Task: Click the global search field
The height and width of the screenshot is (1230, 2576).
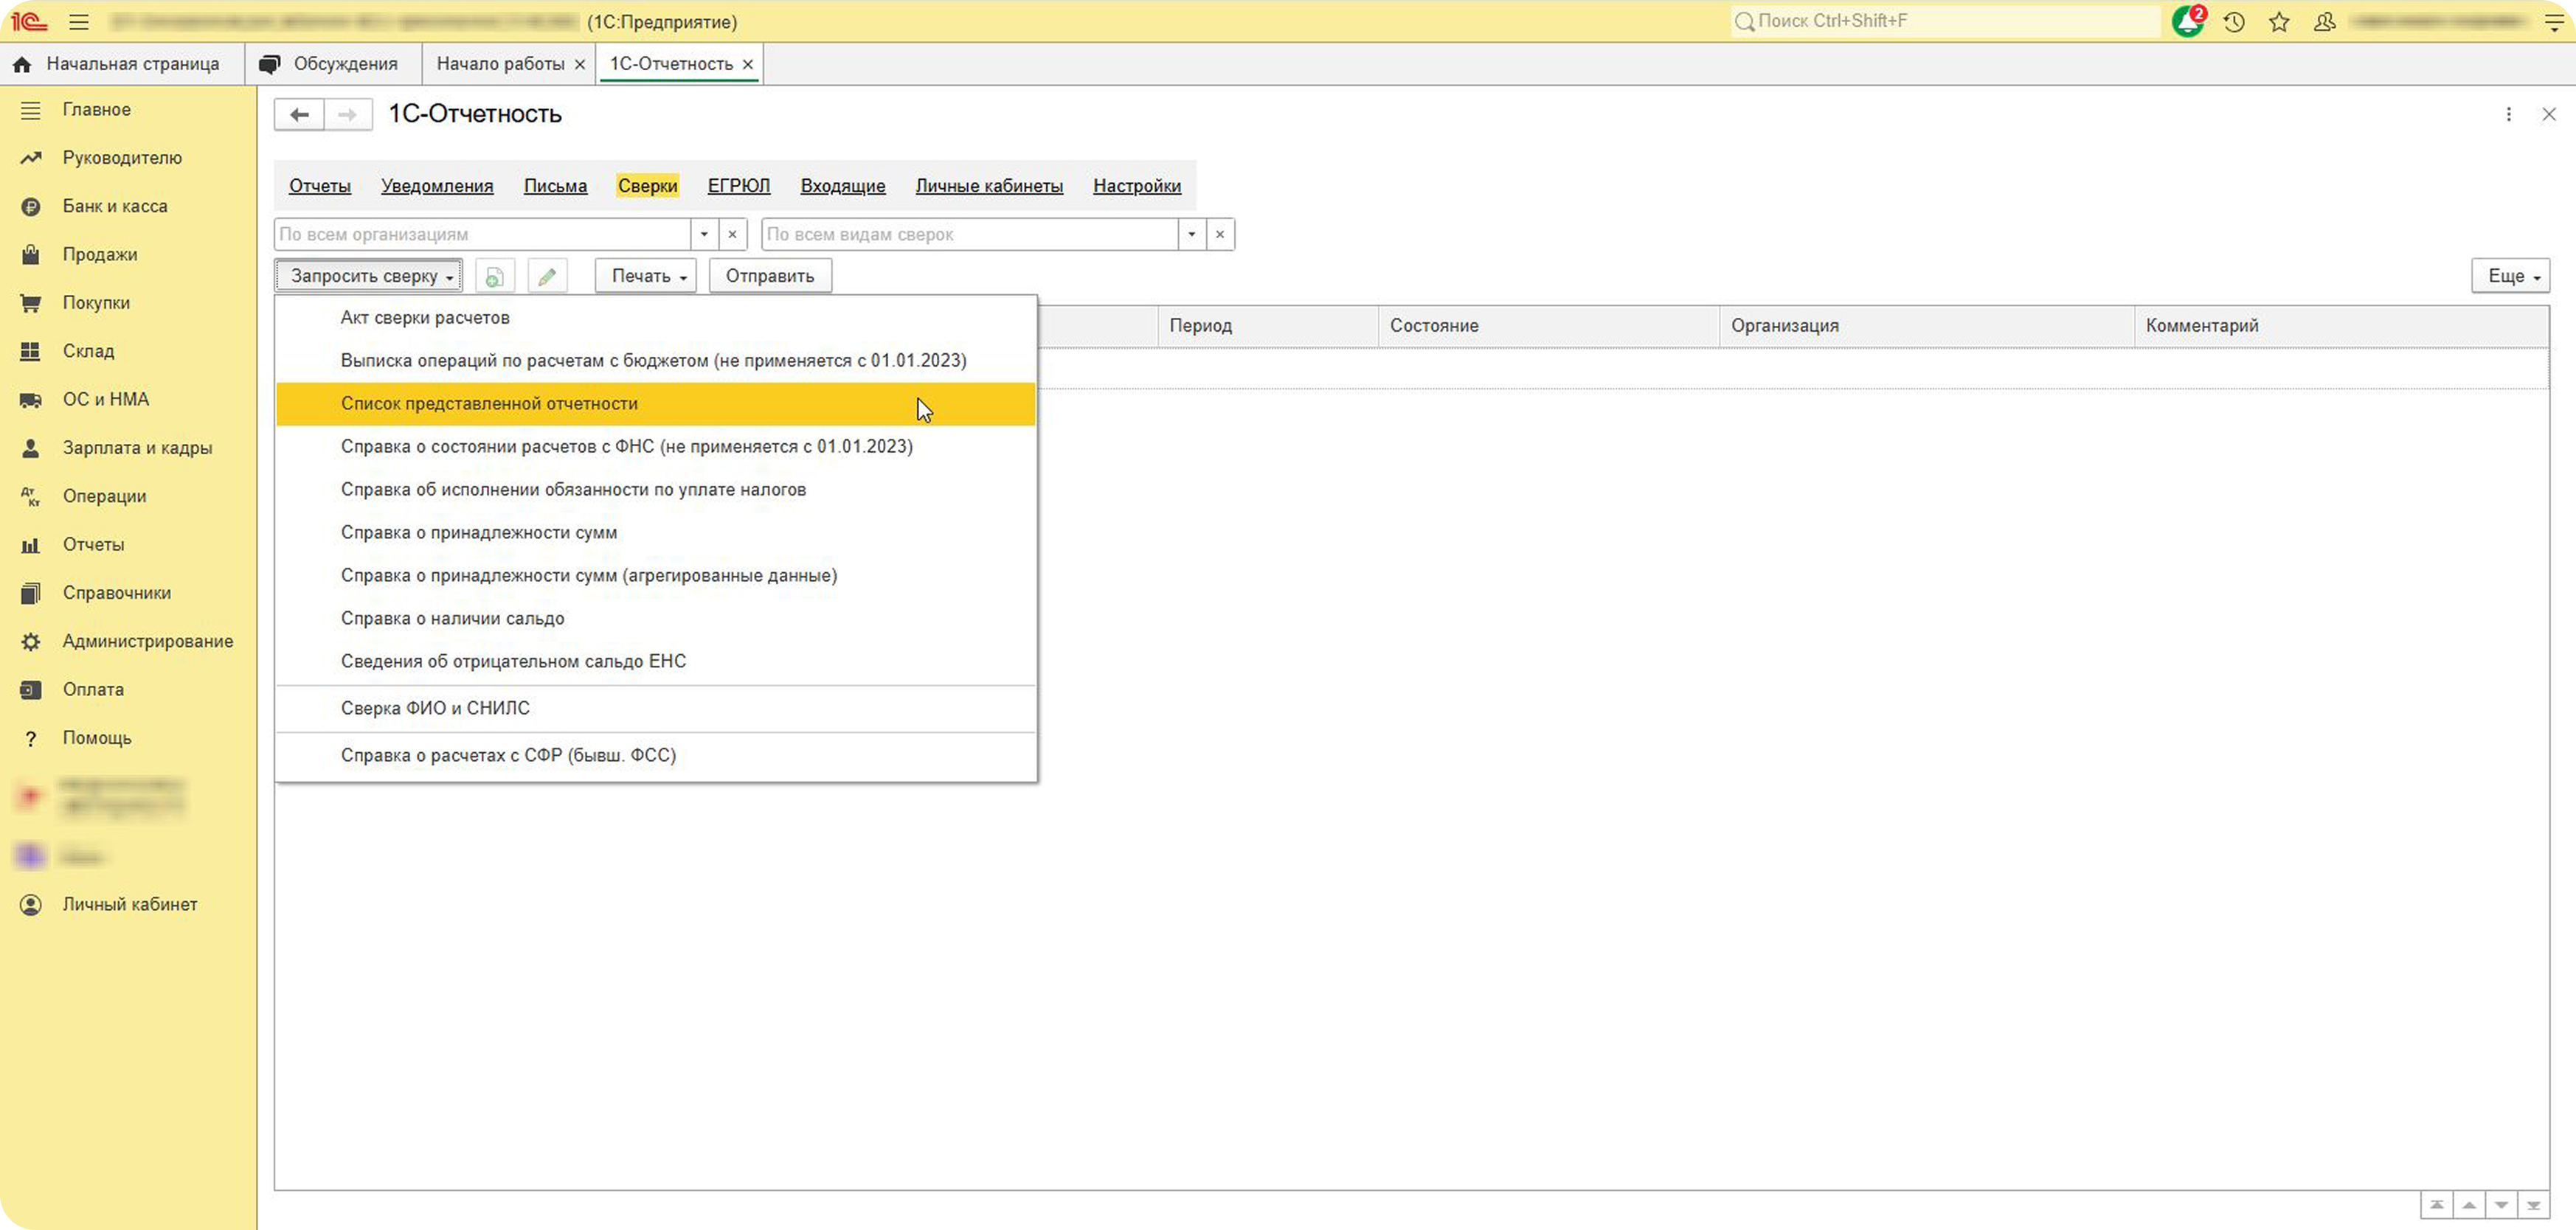Action: tap(1945, 21)
